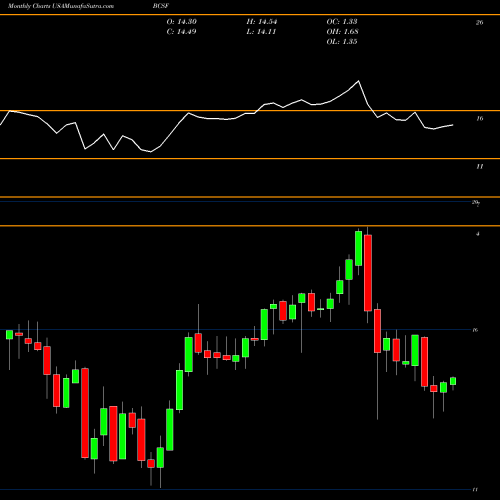Click the high price value H: 14.54
The image size is (500, 500).
(262, 22)
